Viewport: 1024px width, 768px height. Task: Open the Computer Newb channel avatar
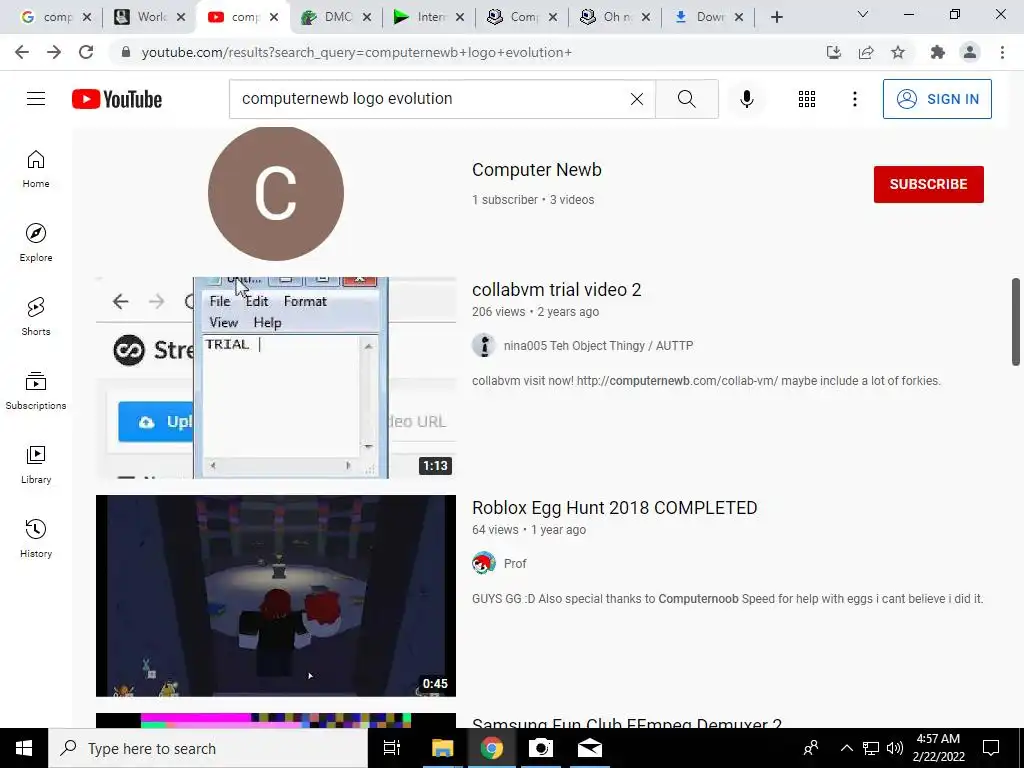[276, 193]
